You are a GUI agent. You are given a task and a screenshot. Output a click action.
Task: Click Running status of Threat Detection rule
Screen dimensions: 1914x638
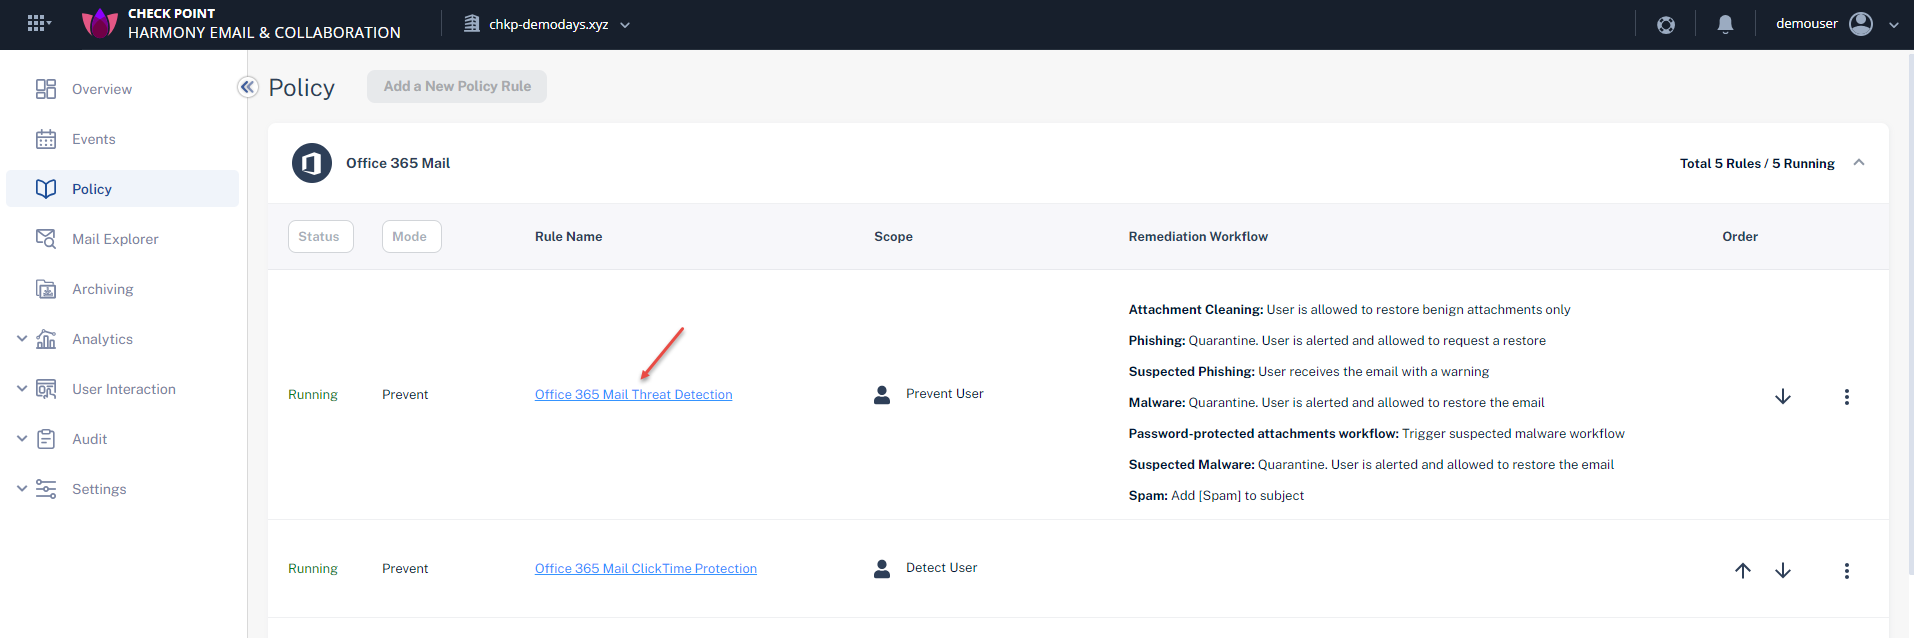click(313, 395)
